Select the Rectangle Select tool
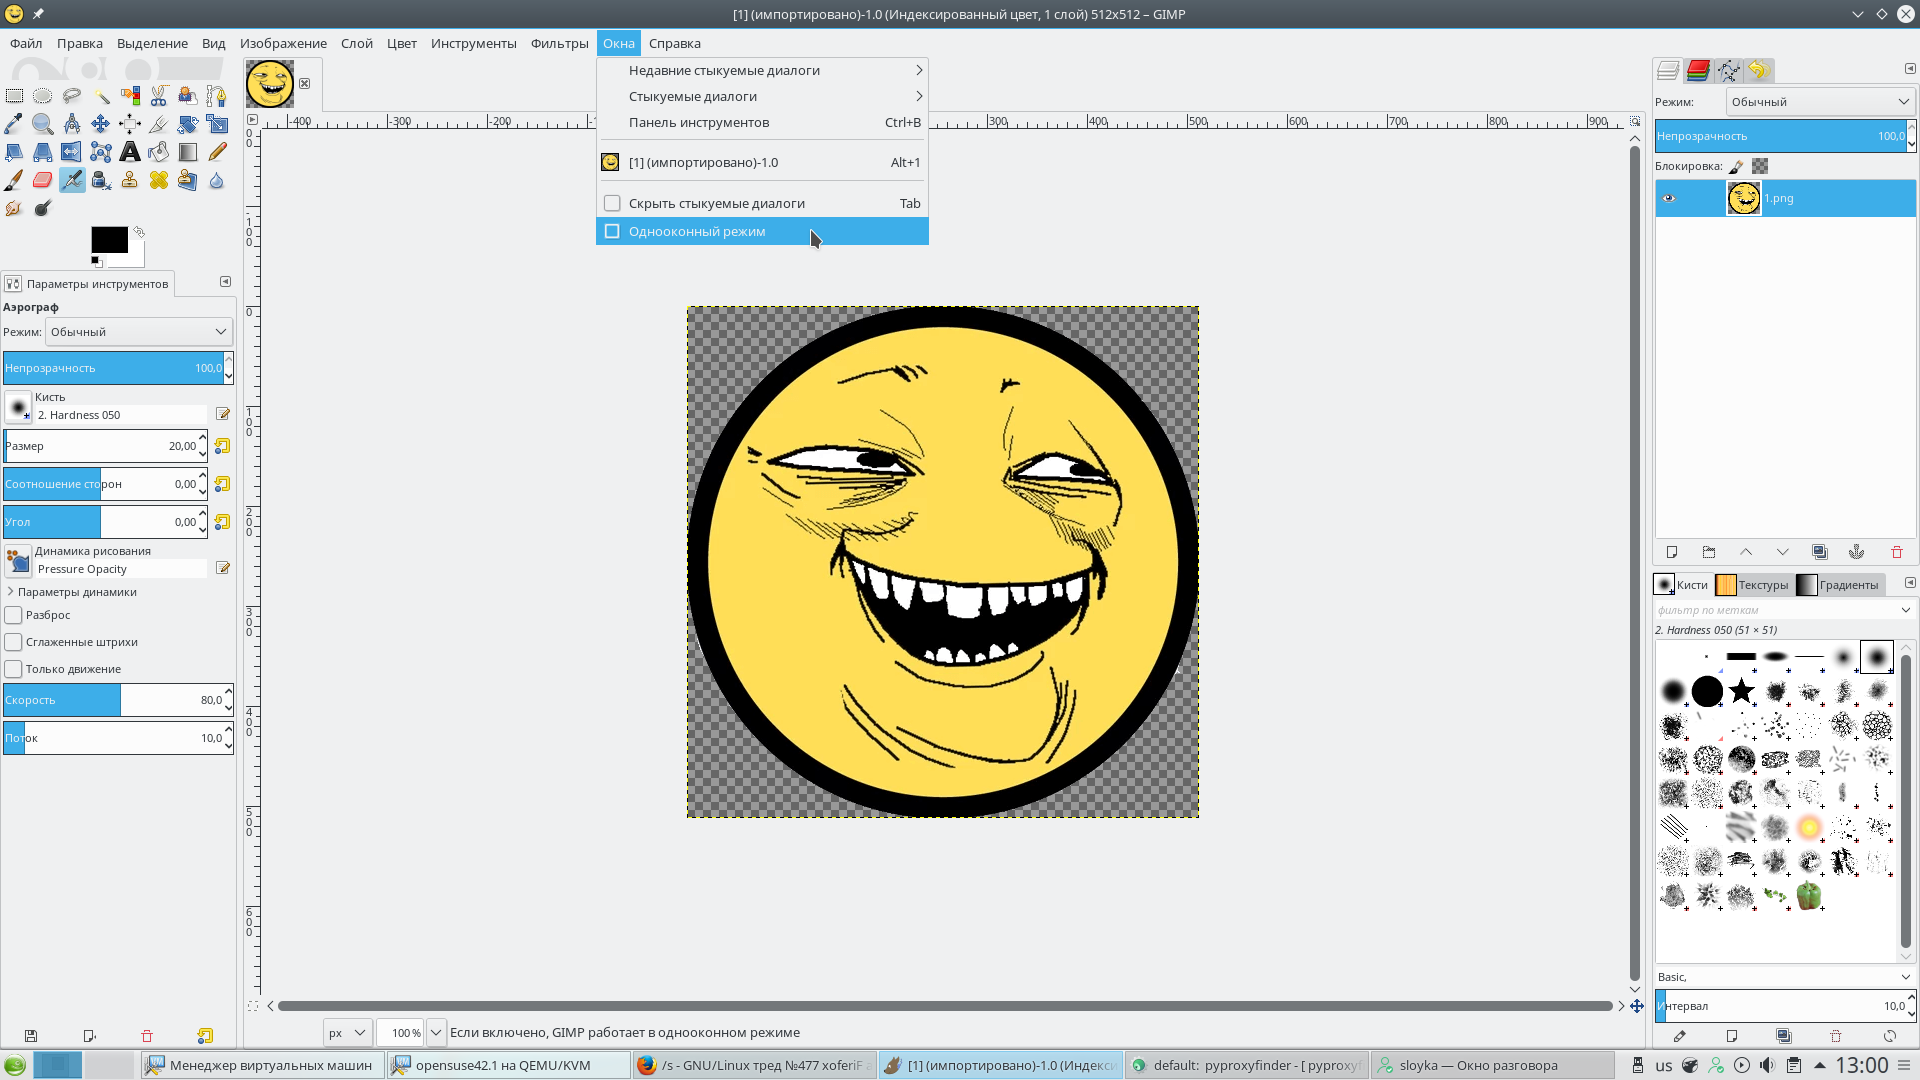Viewport: 1920px width, 1080px height. pos(14,96)
